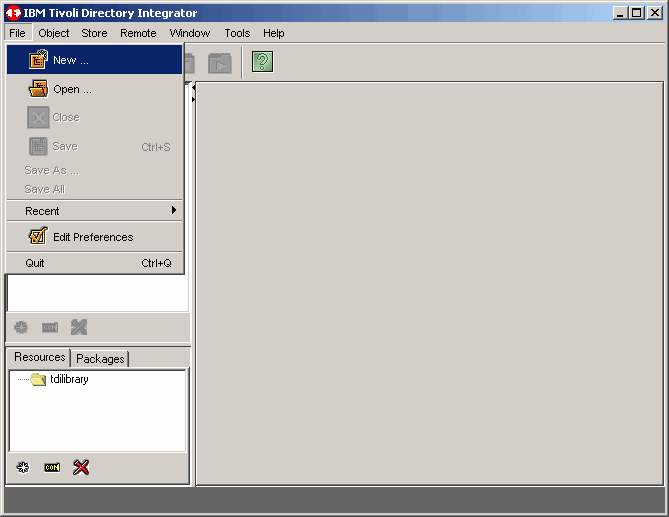This screenshot has width=669, height=517.
Task: Open the Tools menu
Action: pyautogui.click(x=237, y=33)
